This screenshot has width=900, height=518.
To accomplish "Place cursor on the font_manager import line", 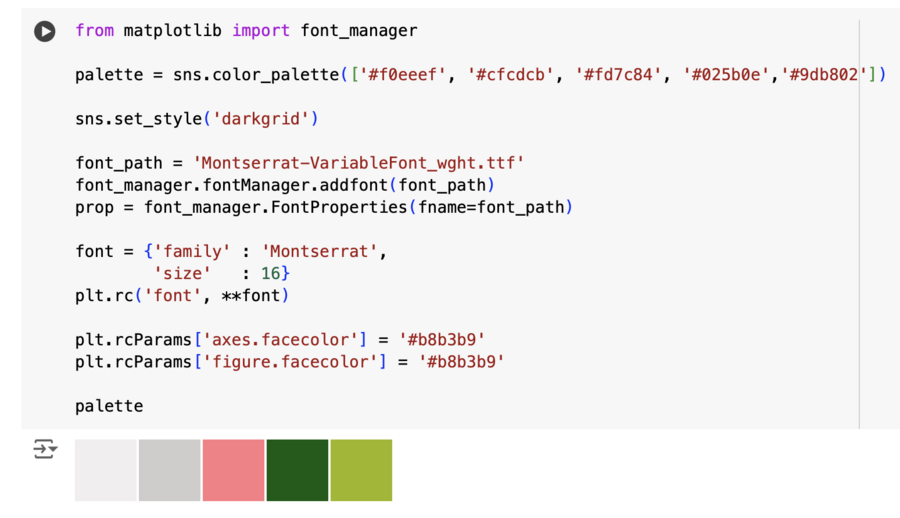I will click(246, 31).
